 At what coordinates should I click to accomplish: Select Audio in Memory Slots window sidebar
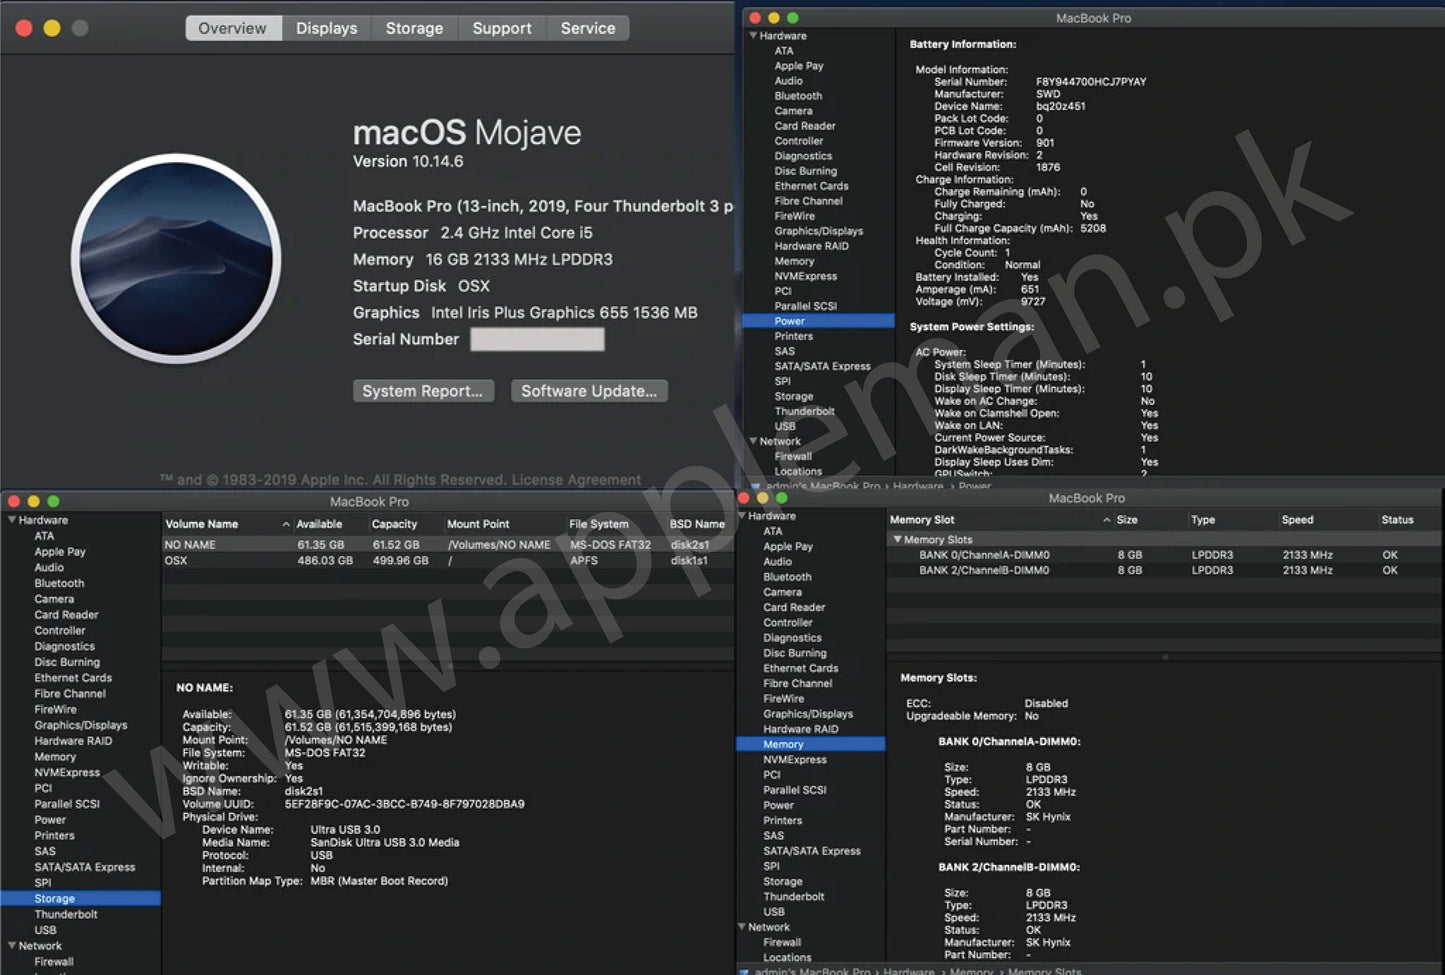coord(777,562)
